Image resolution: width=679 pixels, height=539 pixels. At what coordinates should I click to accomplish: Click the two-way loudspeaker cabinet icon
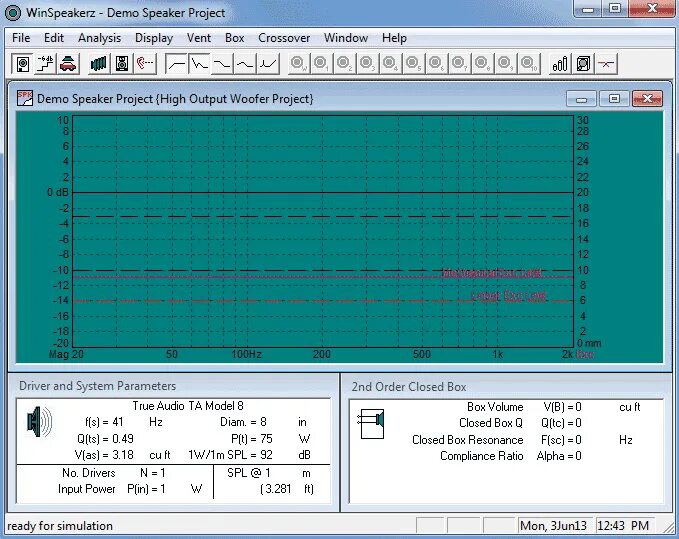[x=122, y=64]
